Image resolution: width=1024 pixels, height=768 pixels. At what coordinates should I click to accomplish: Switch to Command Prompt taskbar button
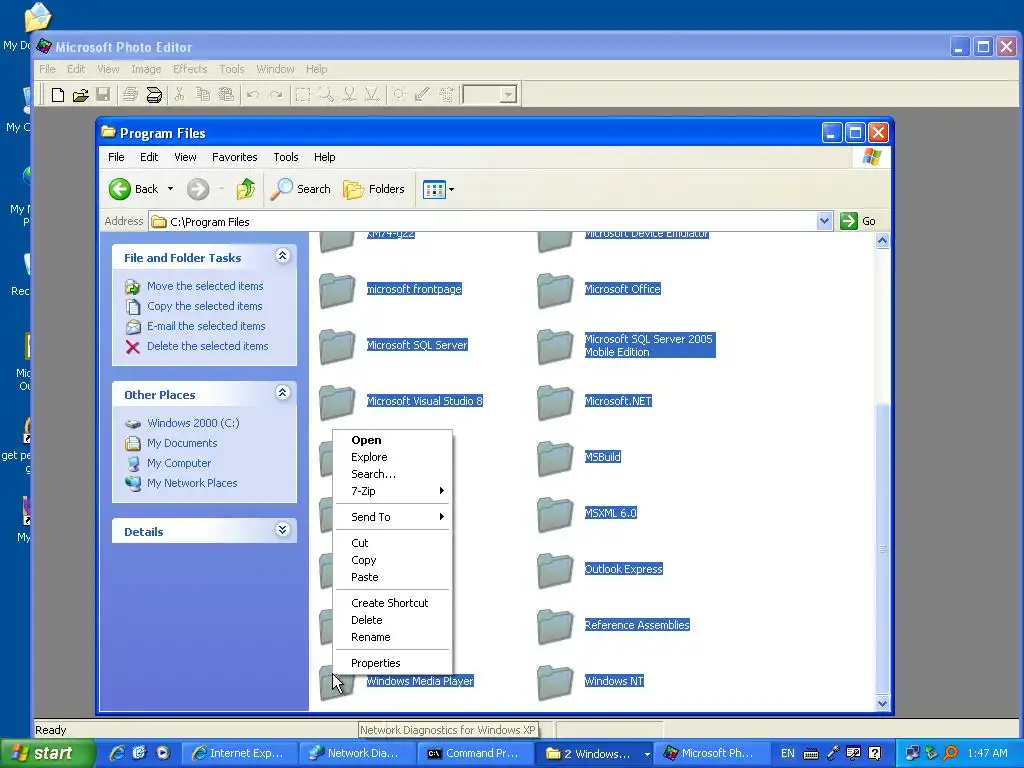click(474, 754)
